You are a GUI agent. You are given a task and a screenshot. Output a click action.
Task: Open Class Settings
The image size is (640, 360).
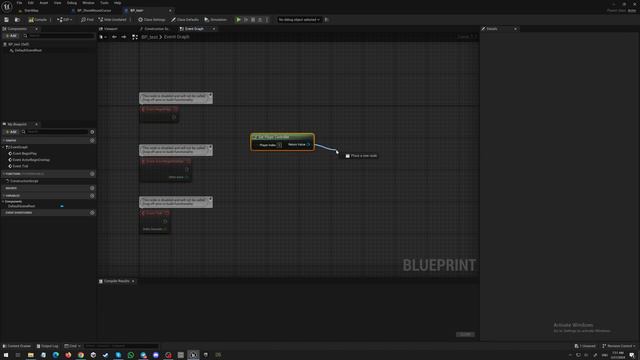(x=152, y=20)
